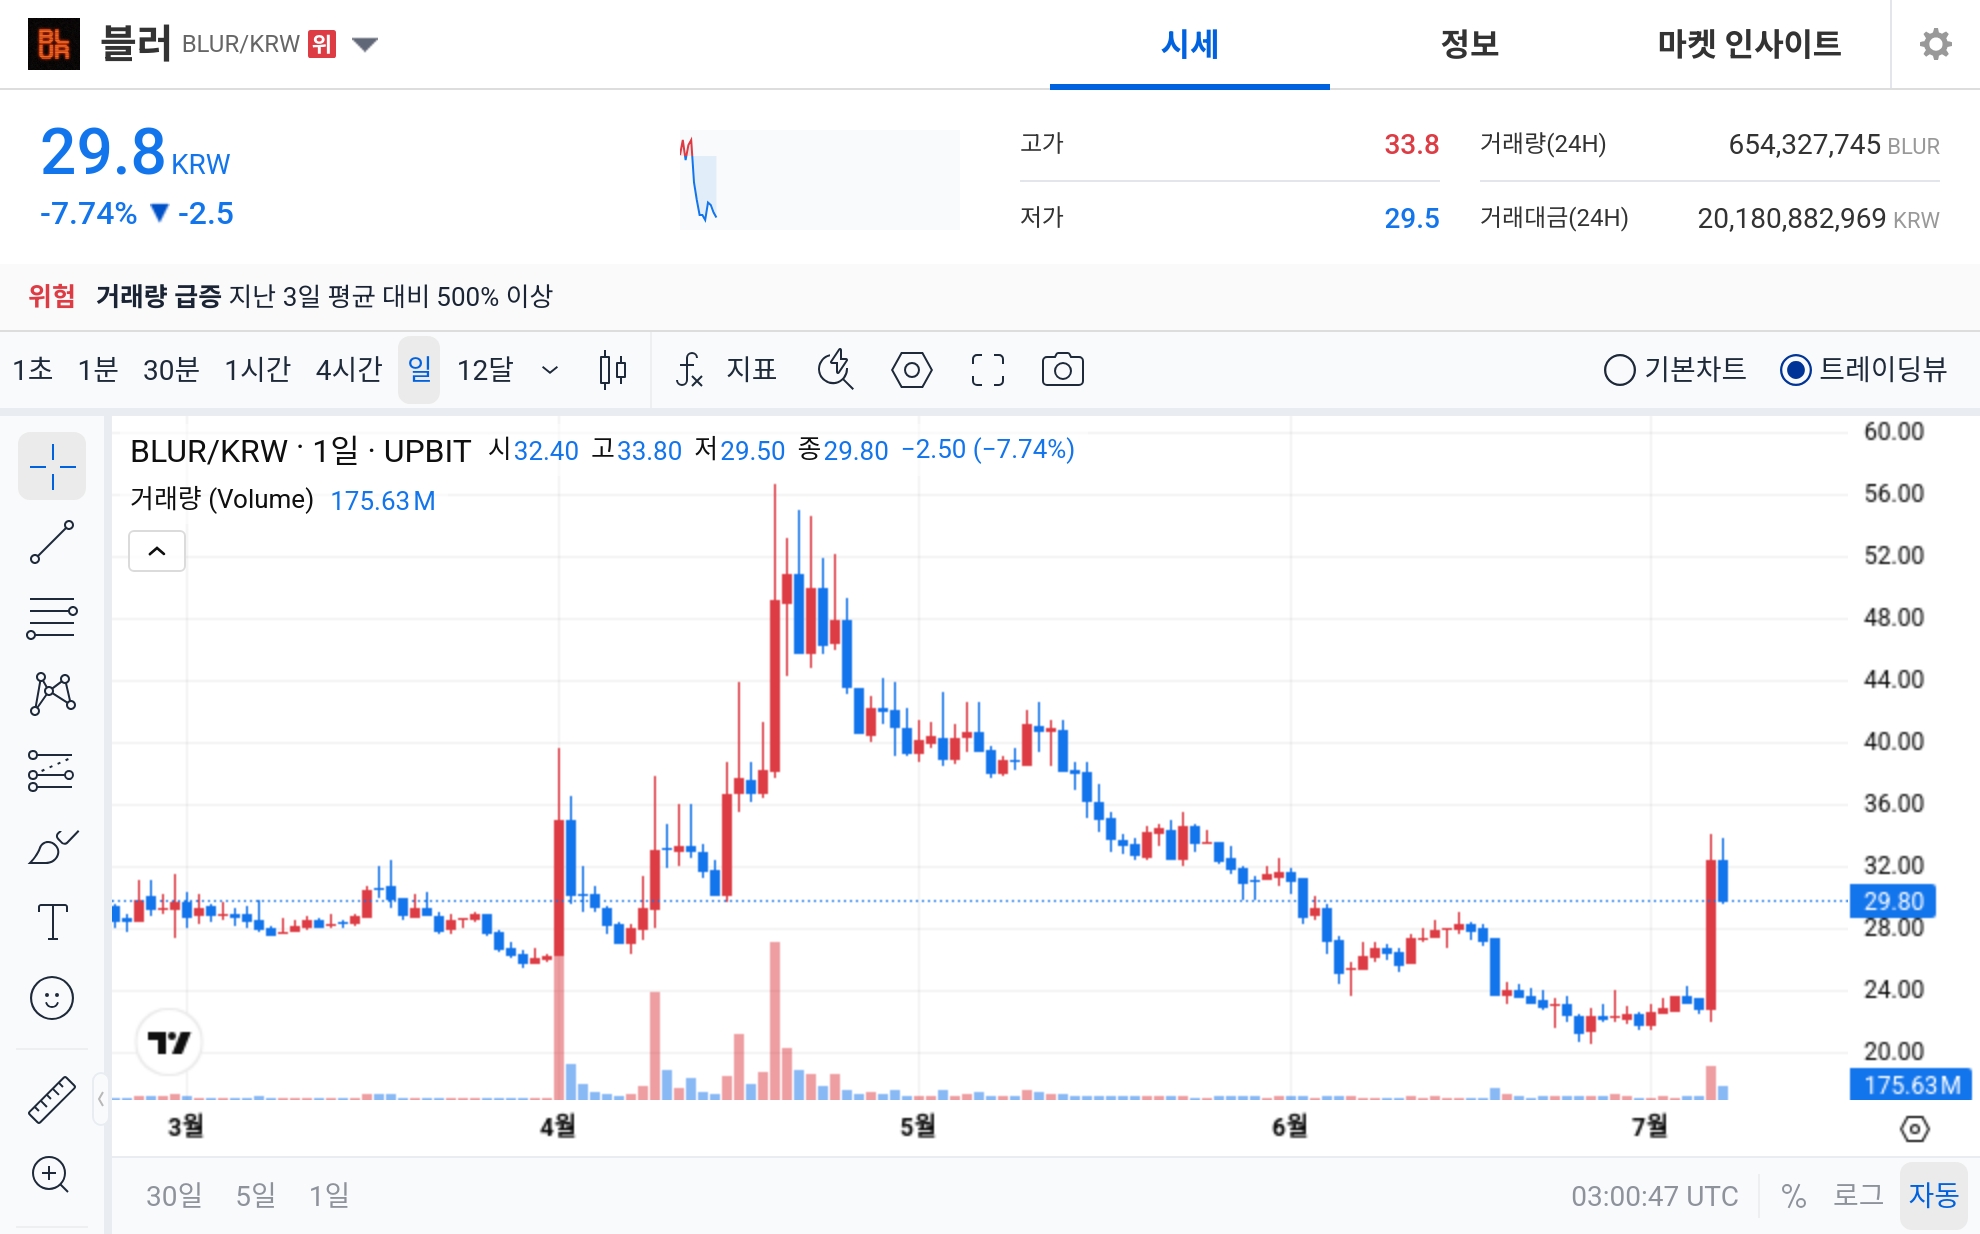Select the brush drawing tool
1980x1234 pixels.
(52, 846)
